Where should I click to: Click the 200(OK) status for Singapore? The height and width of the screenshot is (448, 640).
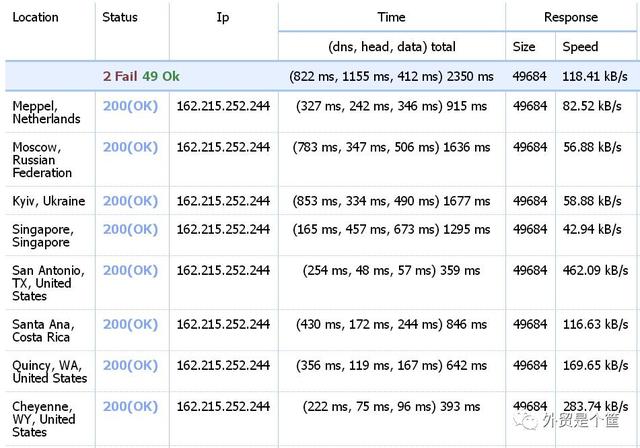tap(130, 229)
